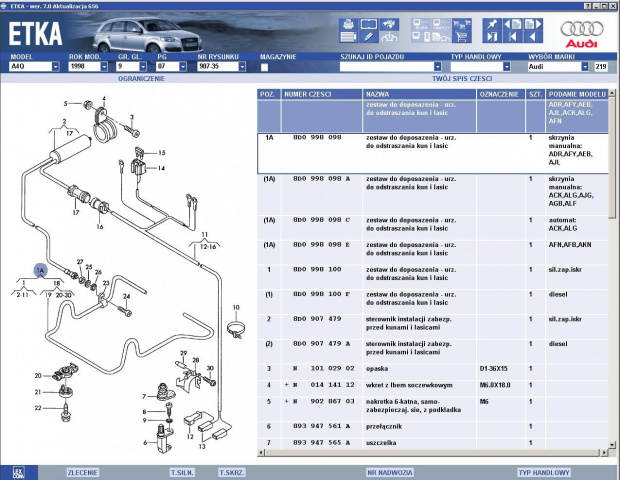This screenshot has height=480, width=620.
Task: Click TYP HANDLOWY button in bottom bar
Action: (544, 472)
